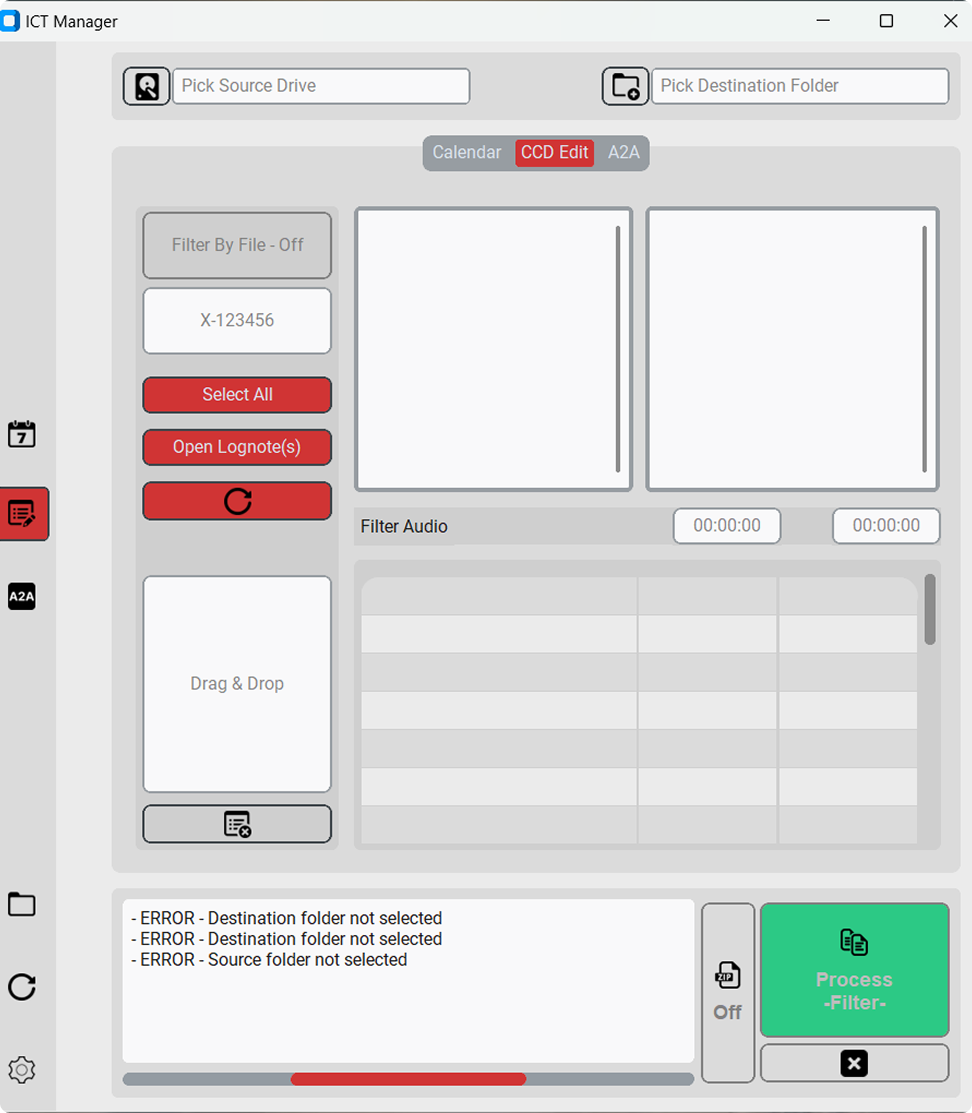The image size is (972, 1113).
Task: Open the CCD Edit lognote sidebar icon
Action: pyautogui.click(x=22, y=513)
